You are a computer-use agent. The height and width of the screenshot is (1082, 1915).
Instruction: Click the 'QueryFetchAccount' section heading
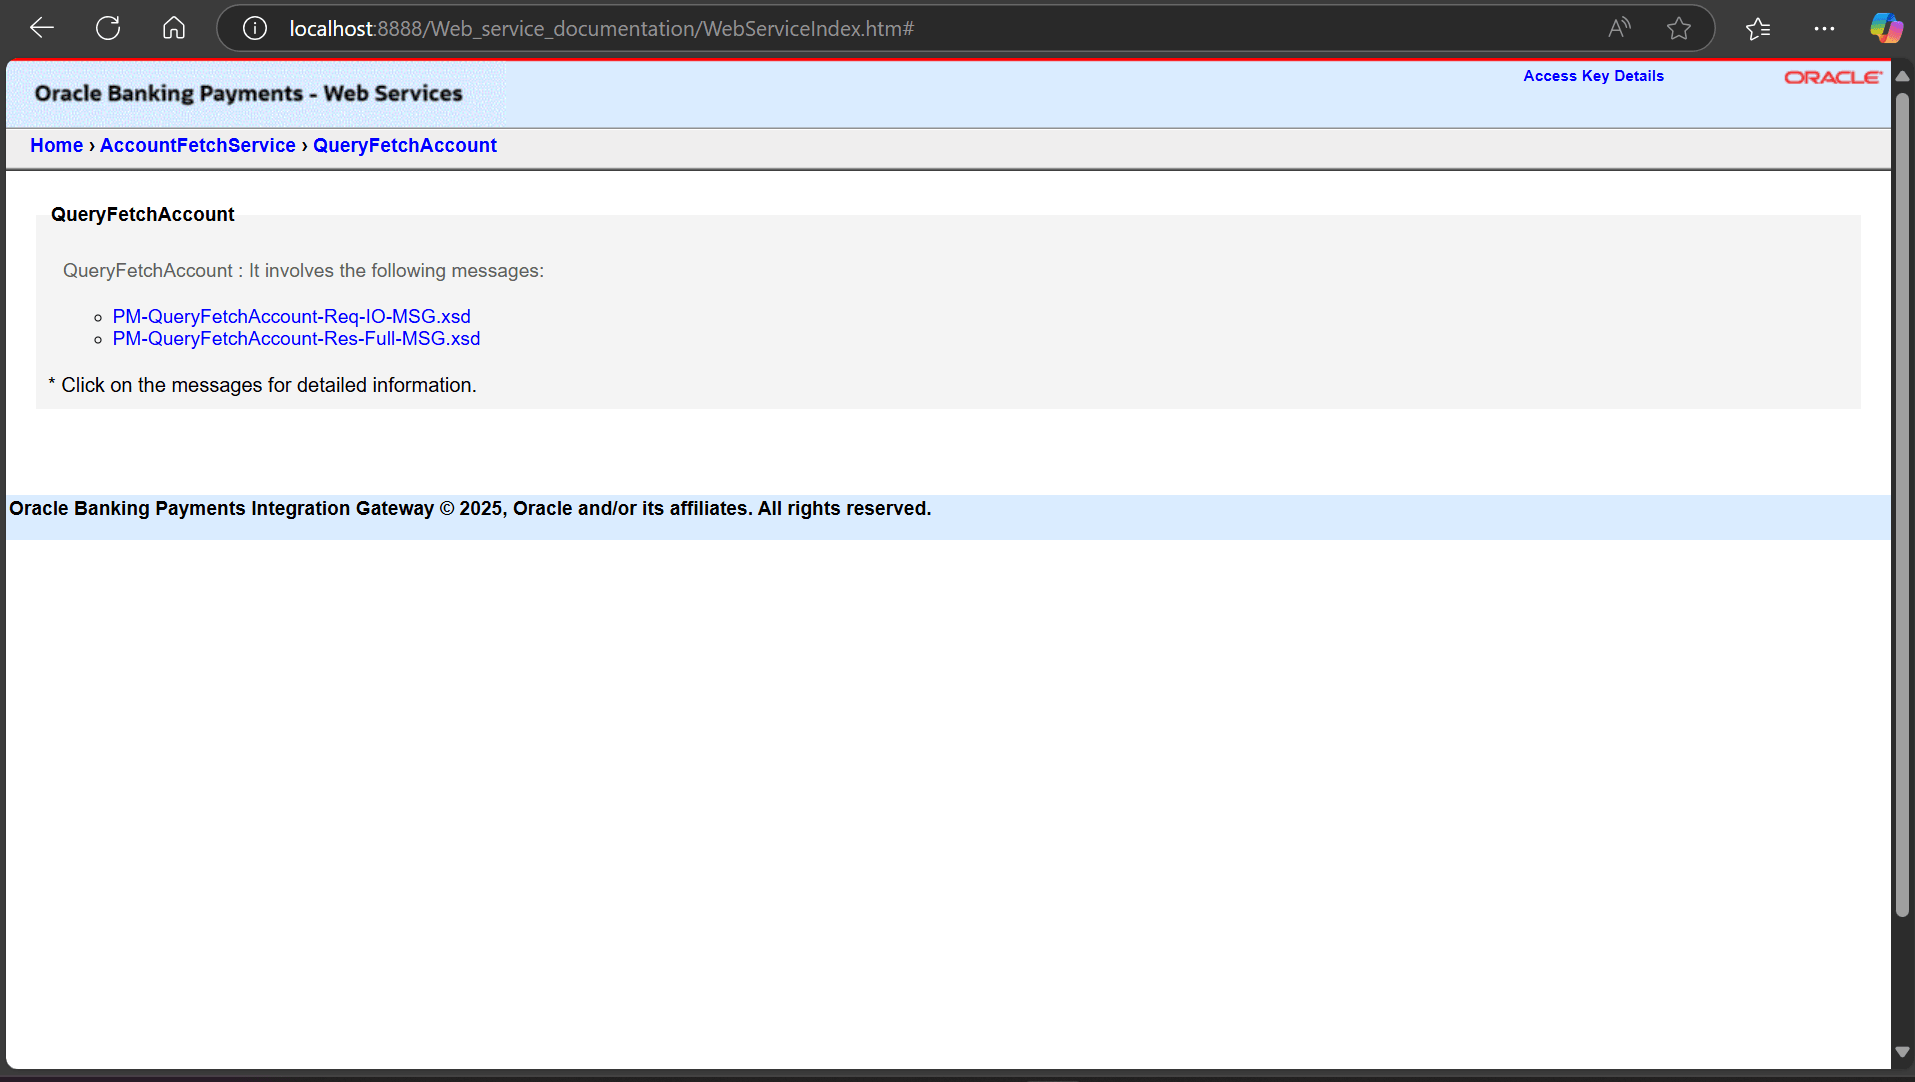[143, 214]
